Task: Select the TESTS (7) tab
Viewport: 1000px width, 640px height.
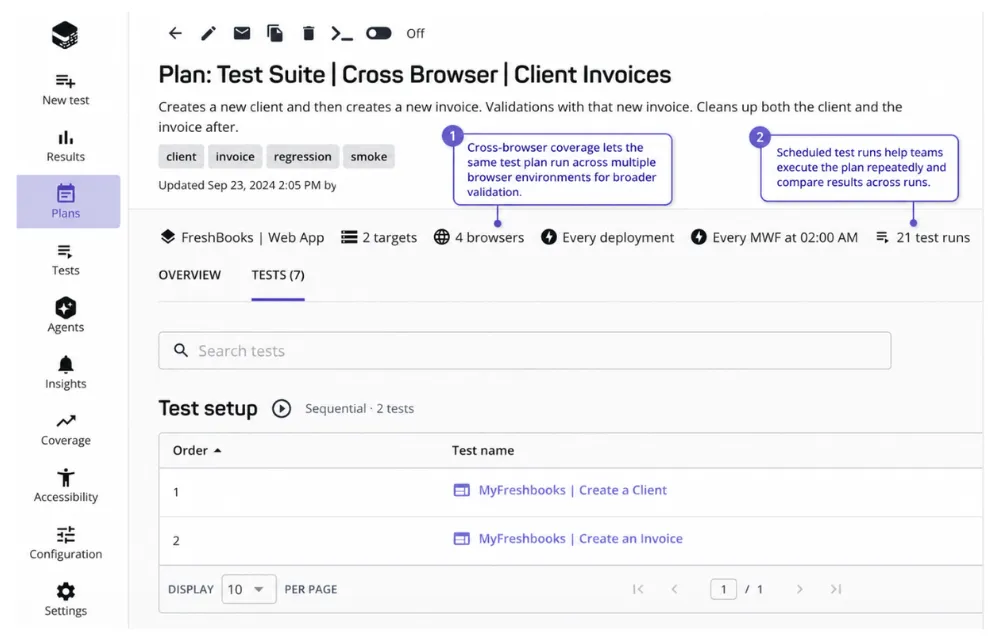Action: click(x=278, y=275)
